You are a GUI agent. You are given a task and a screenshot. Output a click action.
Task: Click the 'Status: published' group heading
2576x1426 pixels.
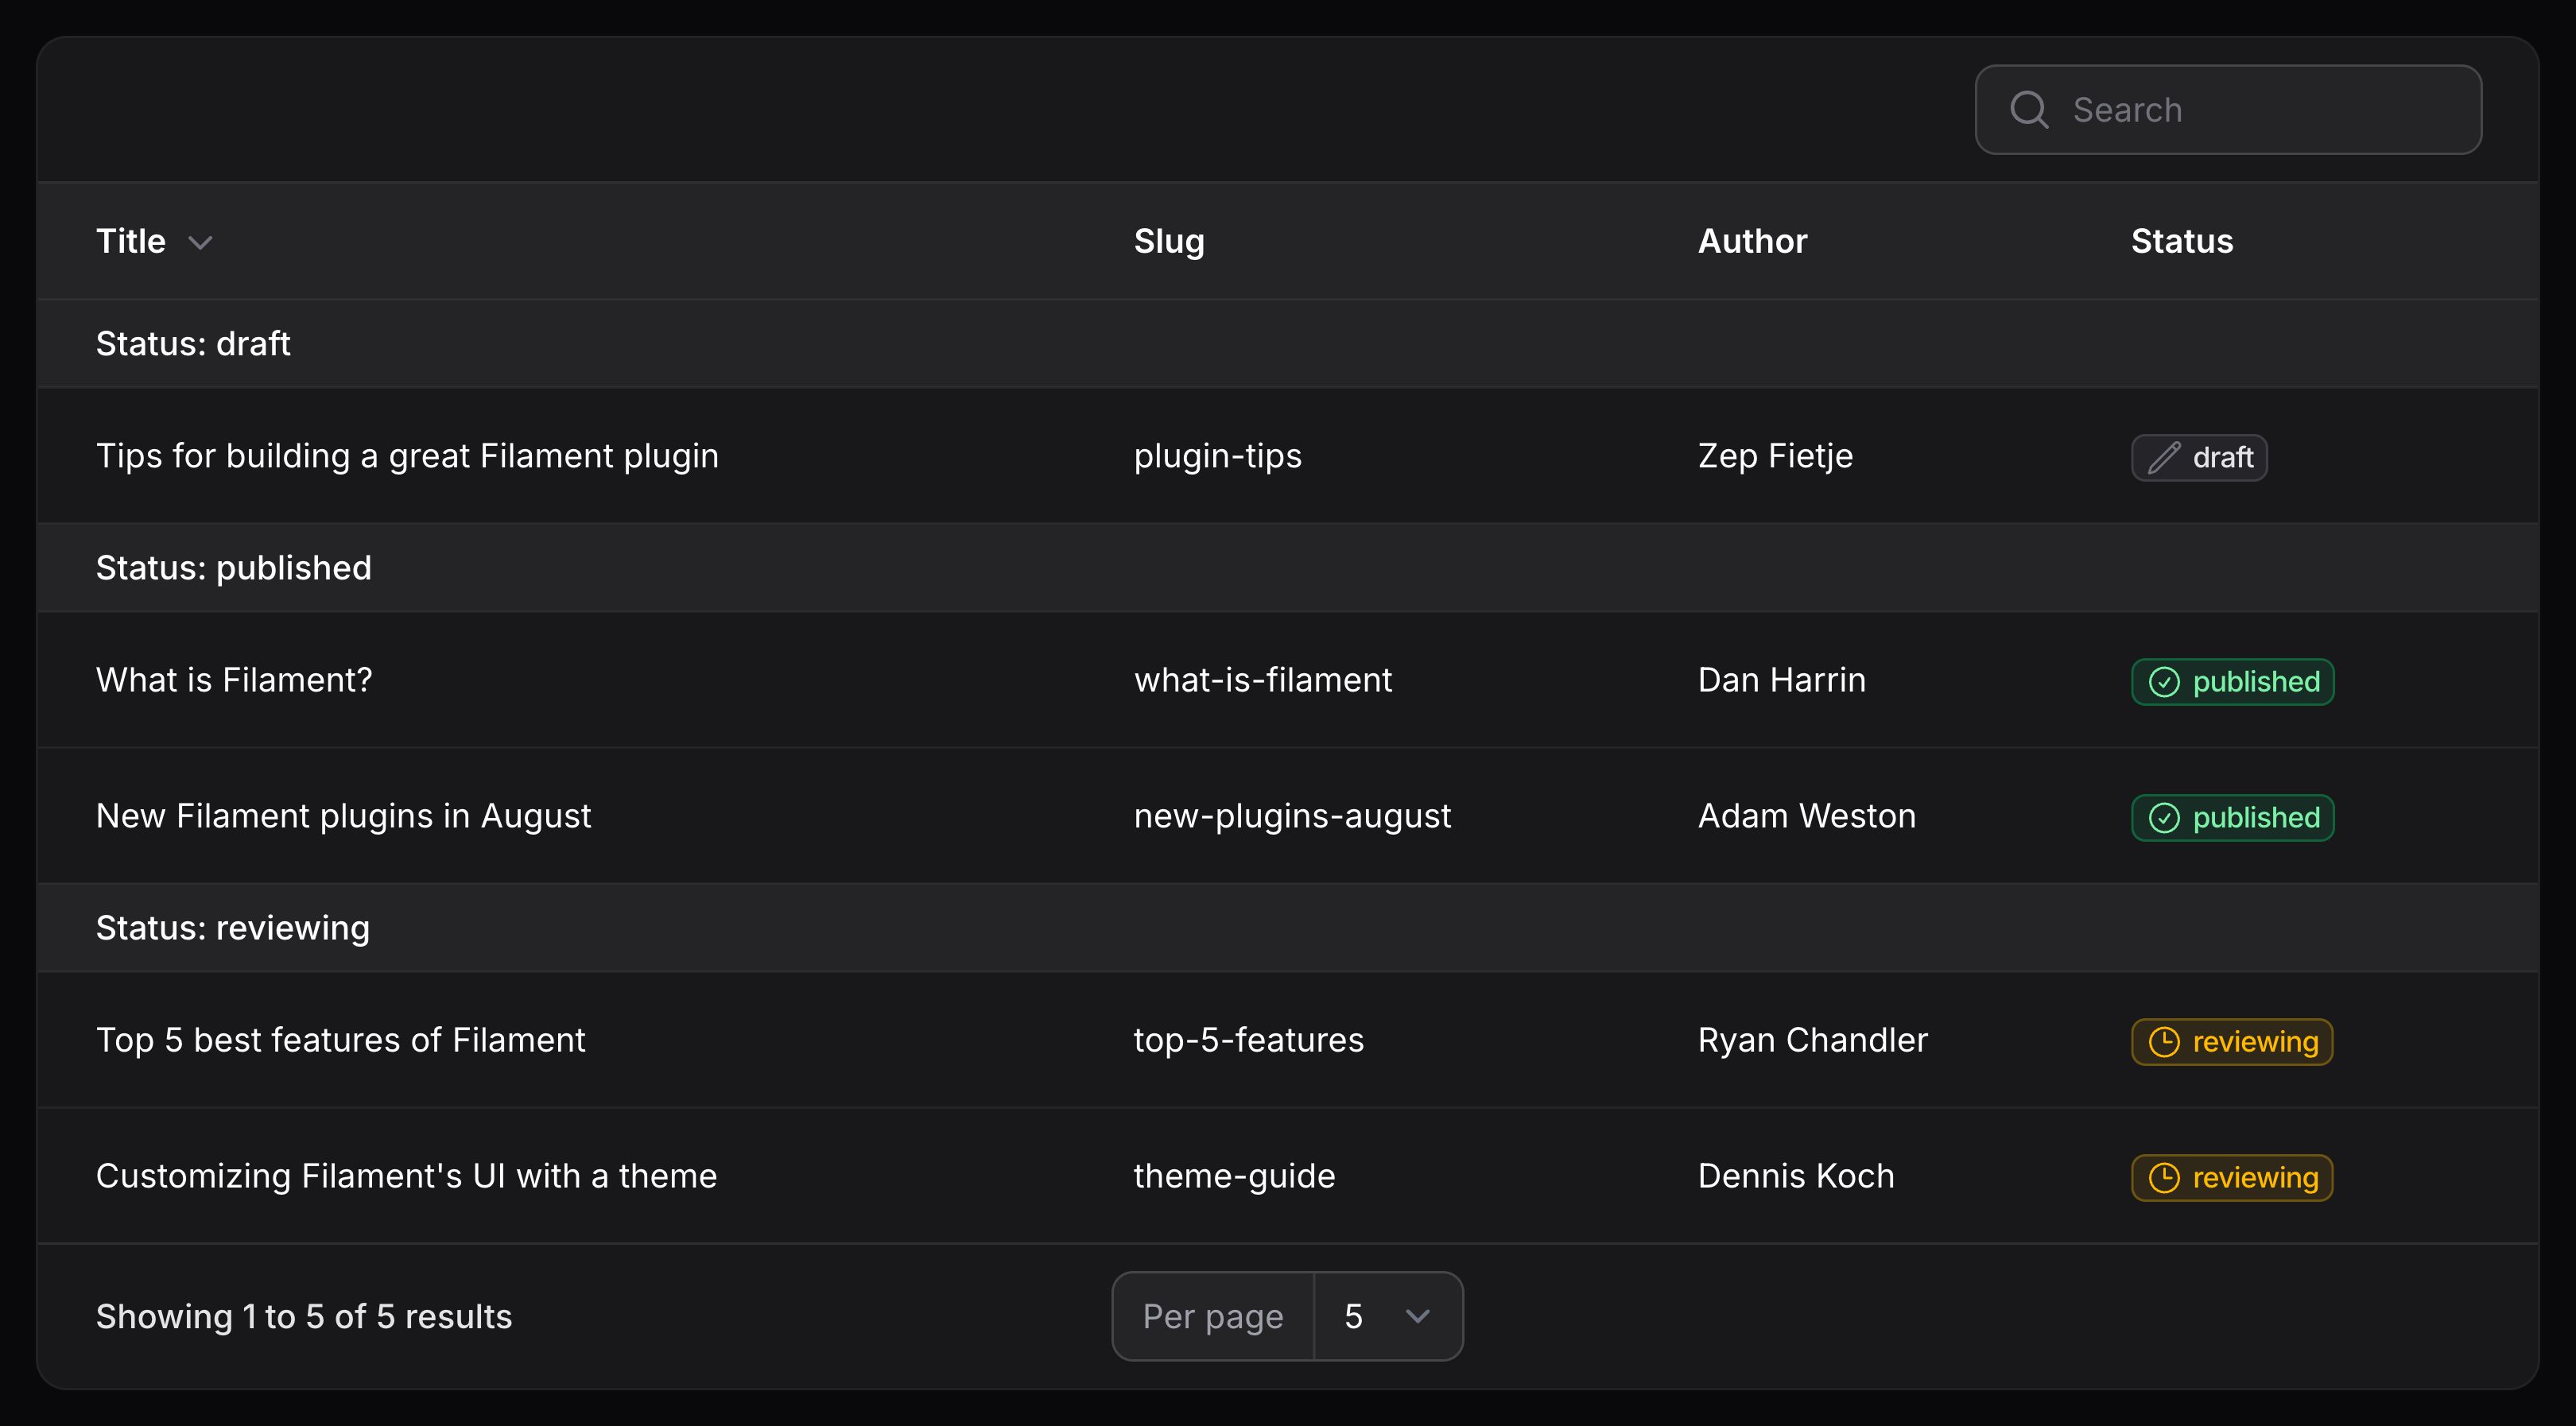pyautogui.click(x=234, y=568)
